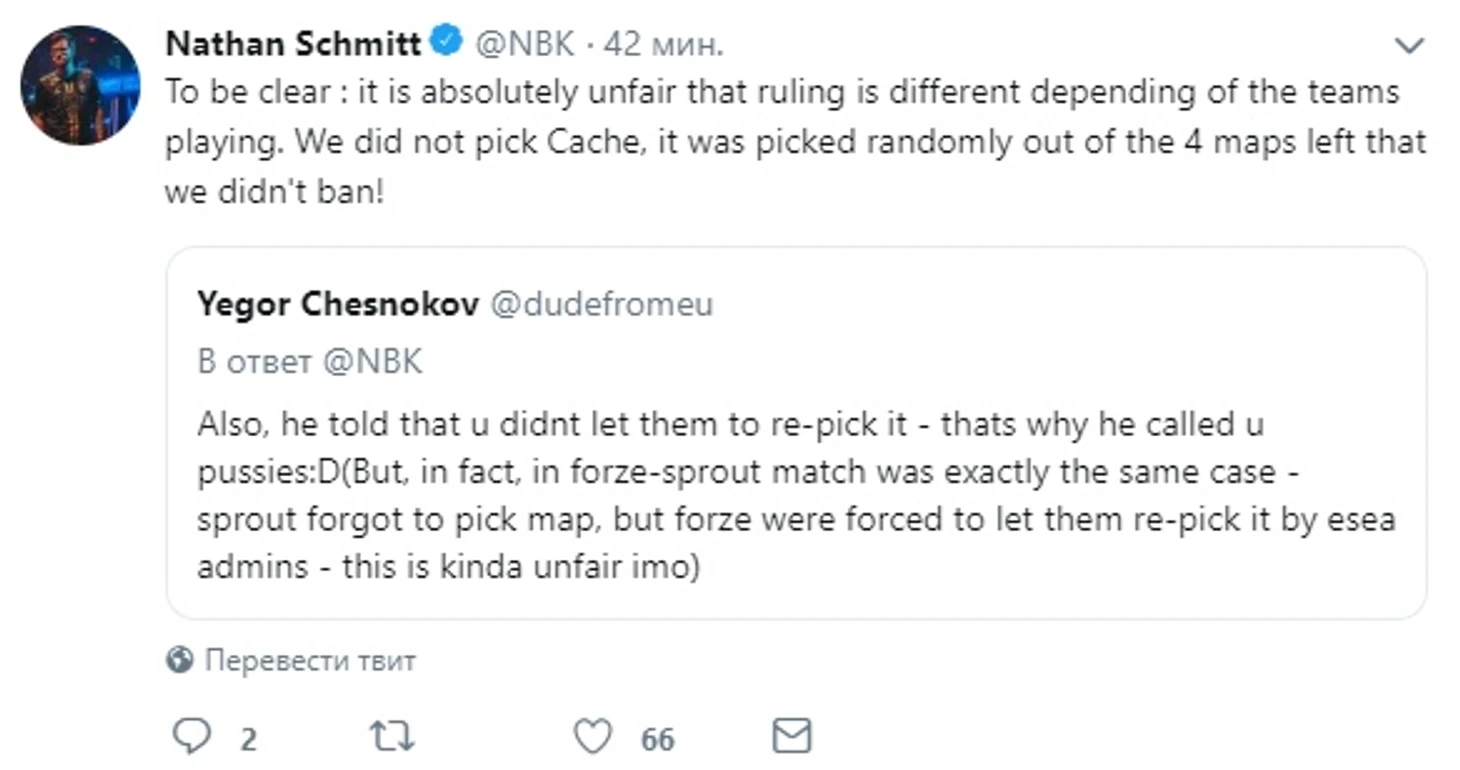This screenshot has width=1460, height=770.
Task: Click the blue verified badge
Action: click(x=446, y=42)
